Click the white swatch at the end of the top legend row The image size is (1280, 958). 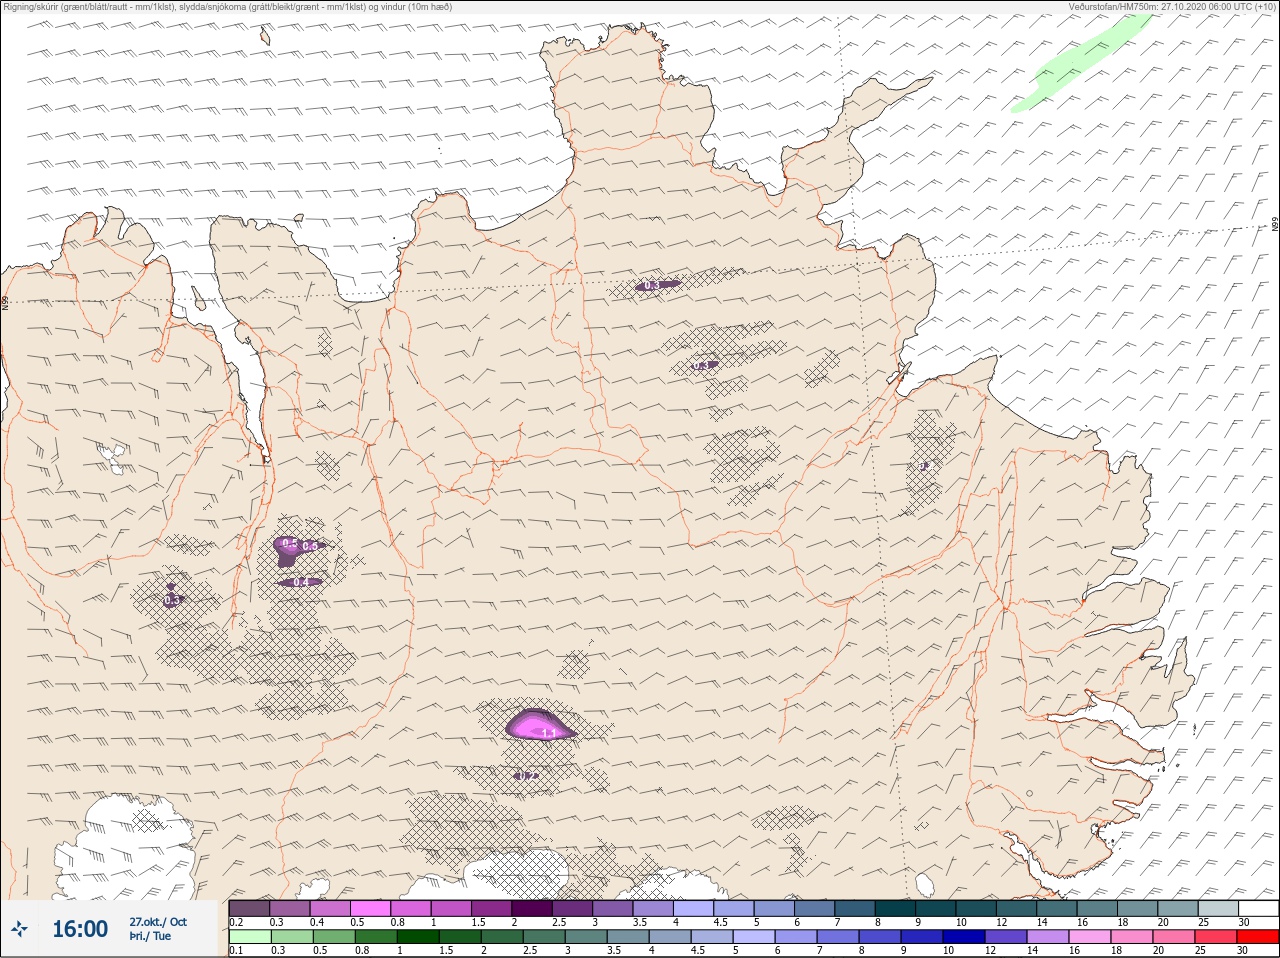[x=1258, y=908]
